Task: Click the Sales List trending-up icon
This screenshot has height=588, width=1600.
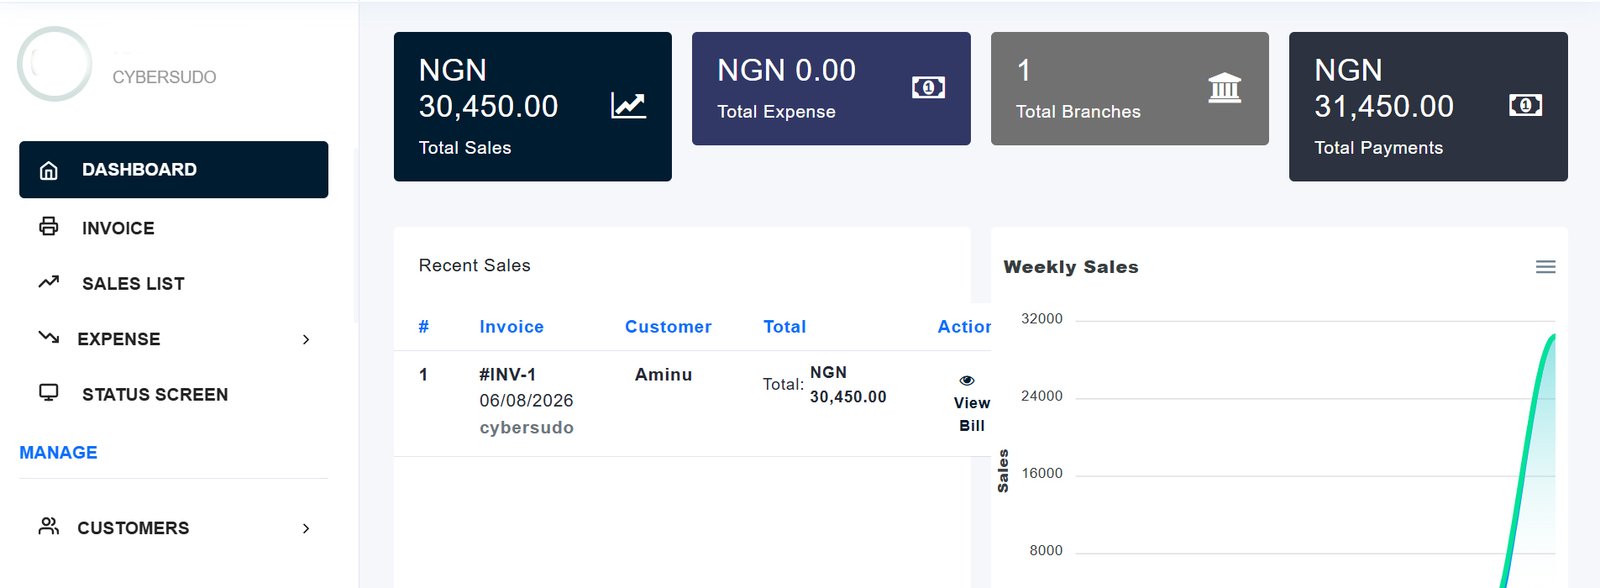Action: pos(48,282)
